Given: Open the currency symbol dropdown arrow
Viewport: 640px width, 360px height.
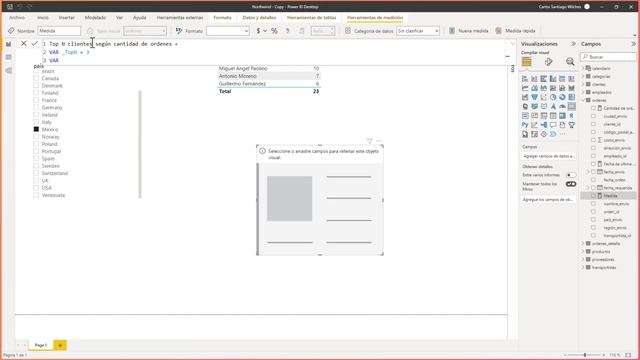Looking at the screenshot, I should pyautogui.click(x=265, y=31).
